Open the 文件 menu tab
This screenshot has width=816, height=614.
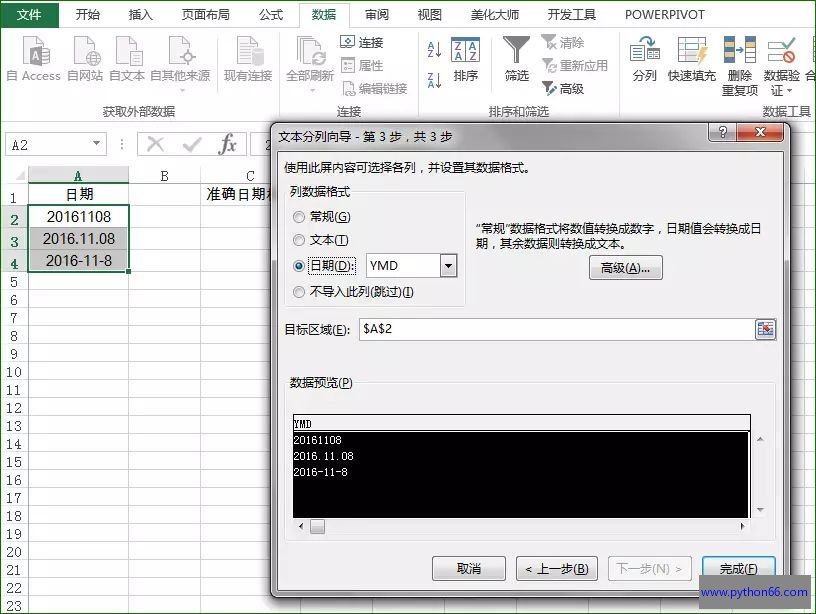[29, 15]
